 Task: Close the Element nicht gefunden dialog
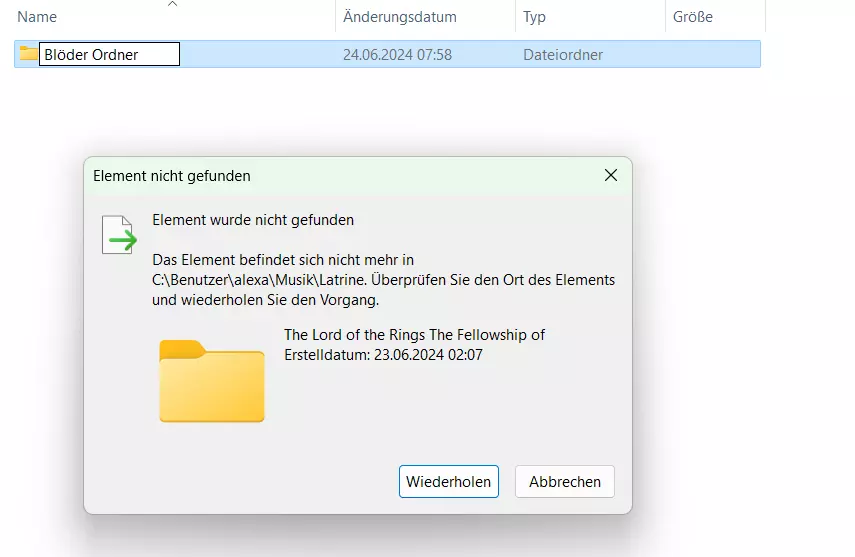(611, 175)
